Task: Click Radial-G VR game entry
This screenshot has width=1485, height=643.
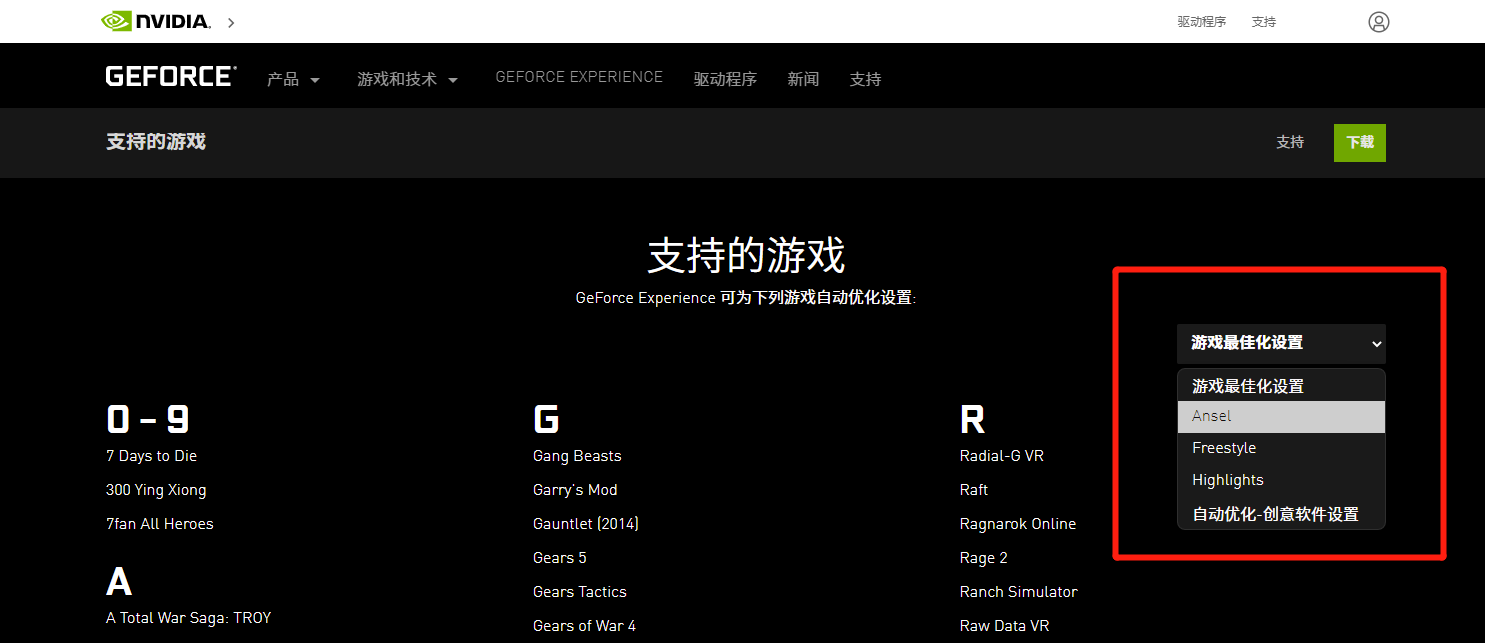Action: (x=1002, y=456)
